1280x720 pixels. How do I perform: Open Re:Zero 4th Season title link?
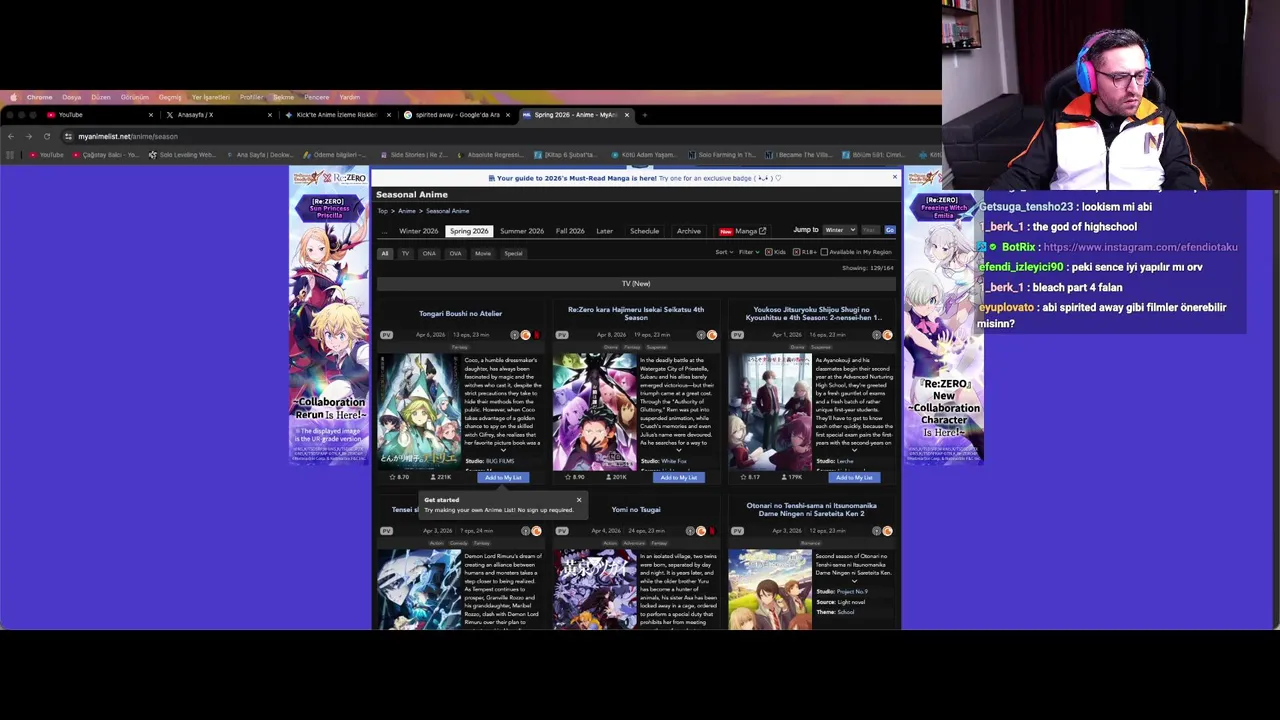(636, 314)
